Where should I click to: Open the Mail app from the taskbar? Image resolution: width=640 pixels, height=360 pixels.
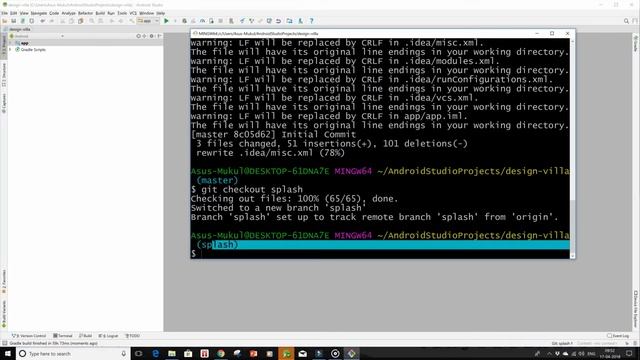[x=302, y=353]
